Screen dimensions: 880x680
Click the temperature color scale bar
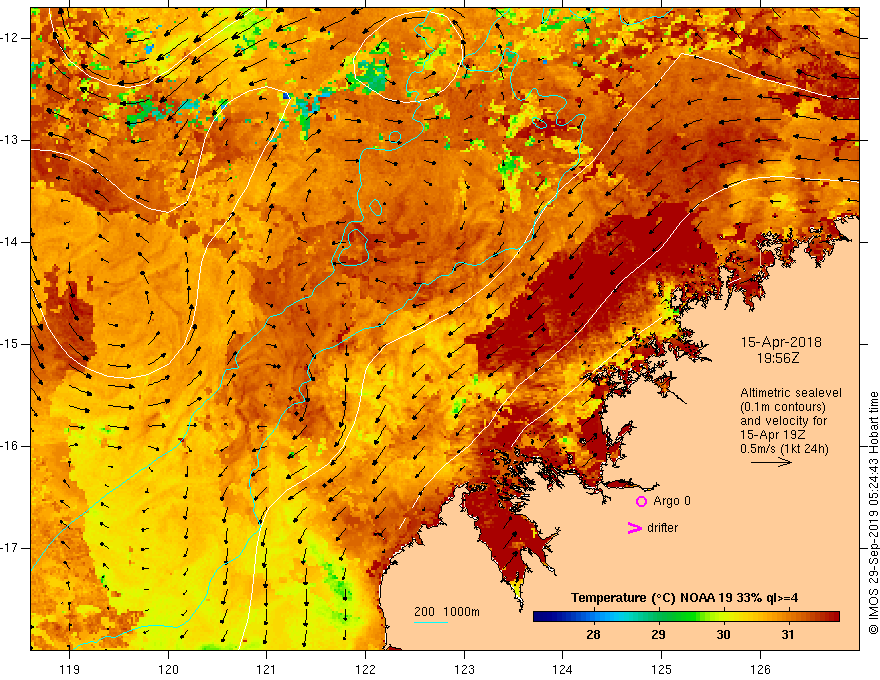pyautogui.click(x=686, y=617)
